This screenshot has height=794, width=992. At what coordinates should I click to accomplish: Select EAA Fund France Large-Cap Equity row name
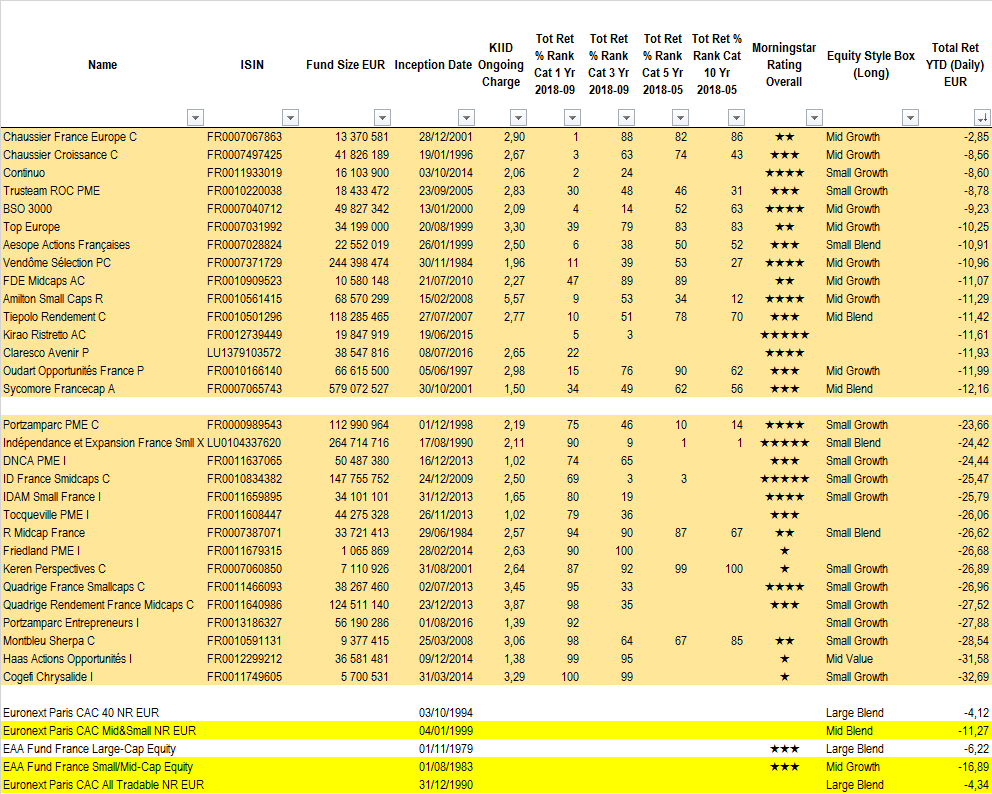tap(89, 749)
